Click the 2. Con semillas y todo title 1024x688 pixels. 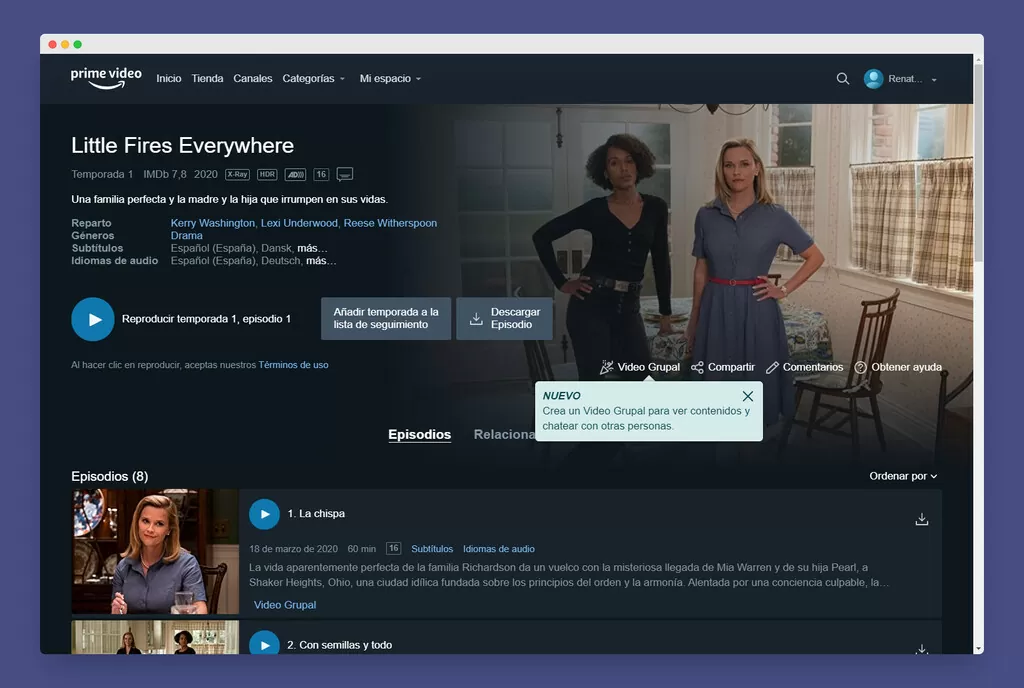tap(340, 645)
